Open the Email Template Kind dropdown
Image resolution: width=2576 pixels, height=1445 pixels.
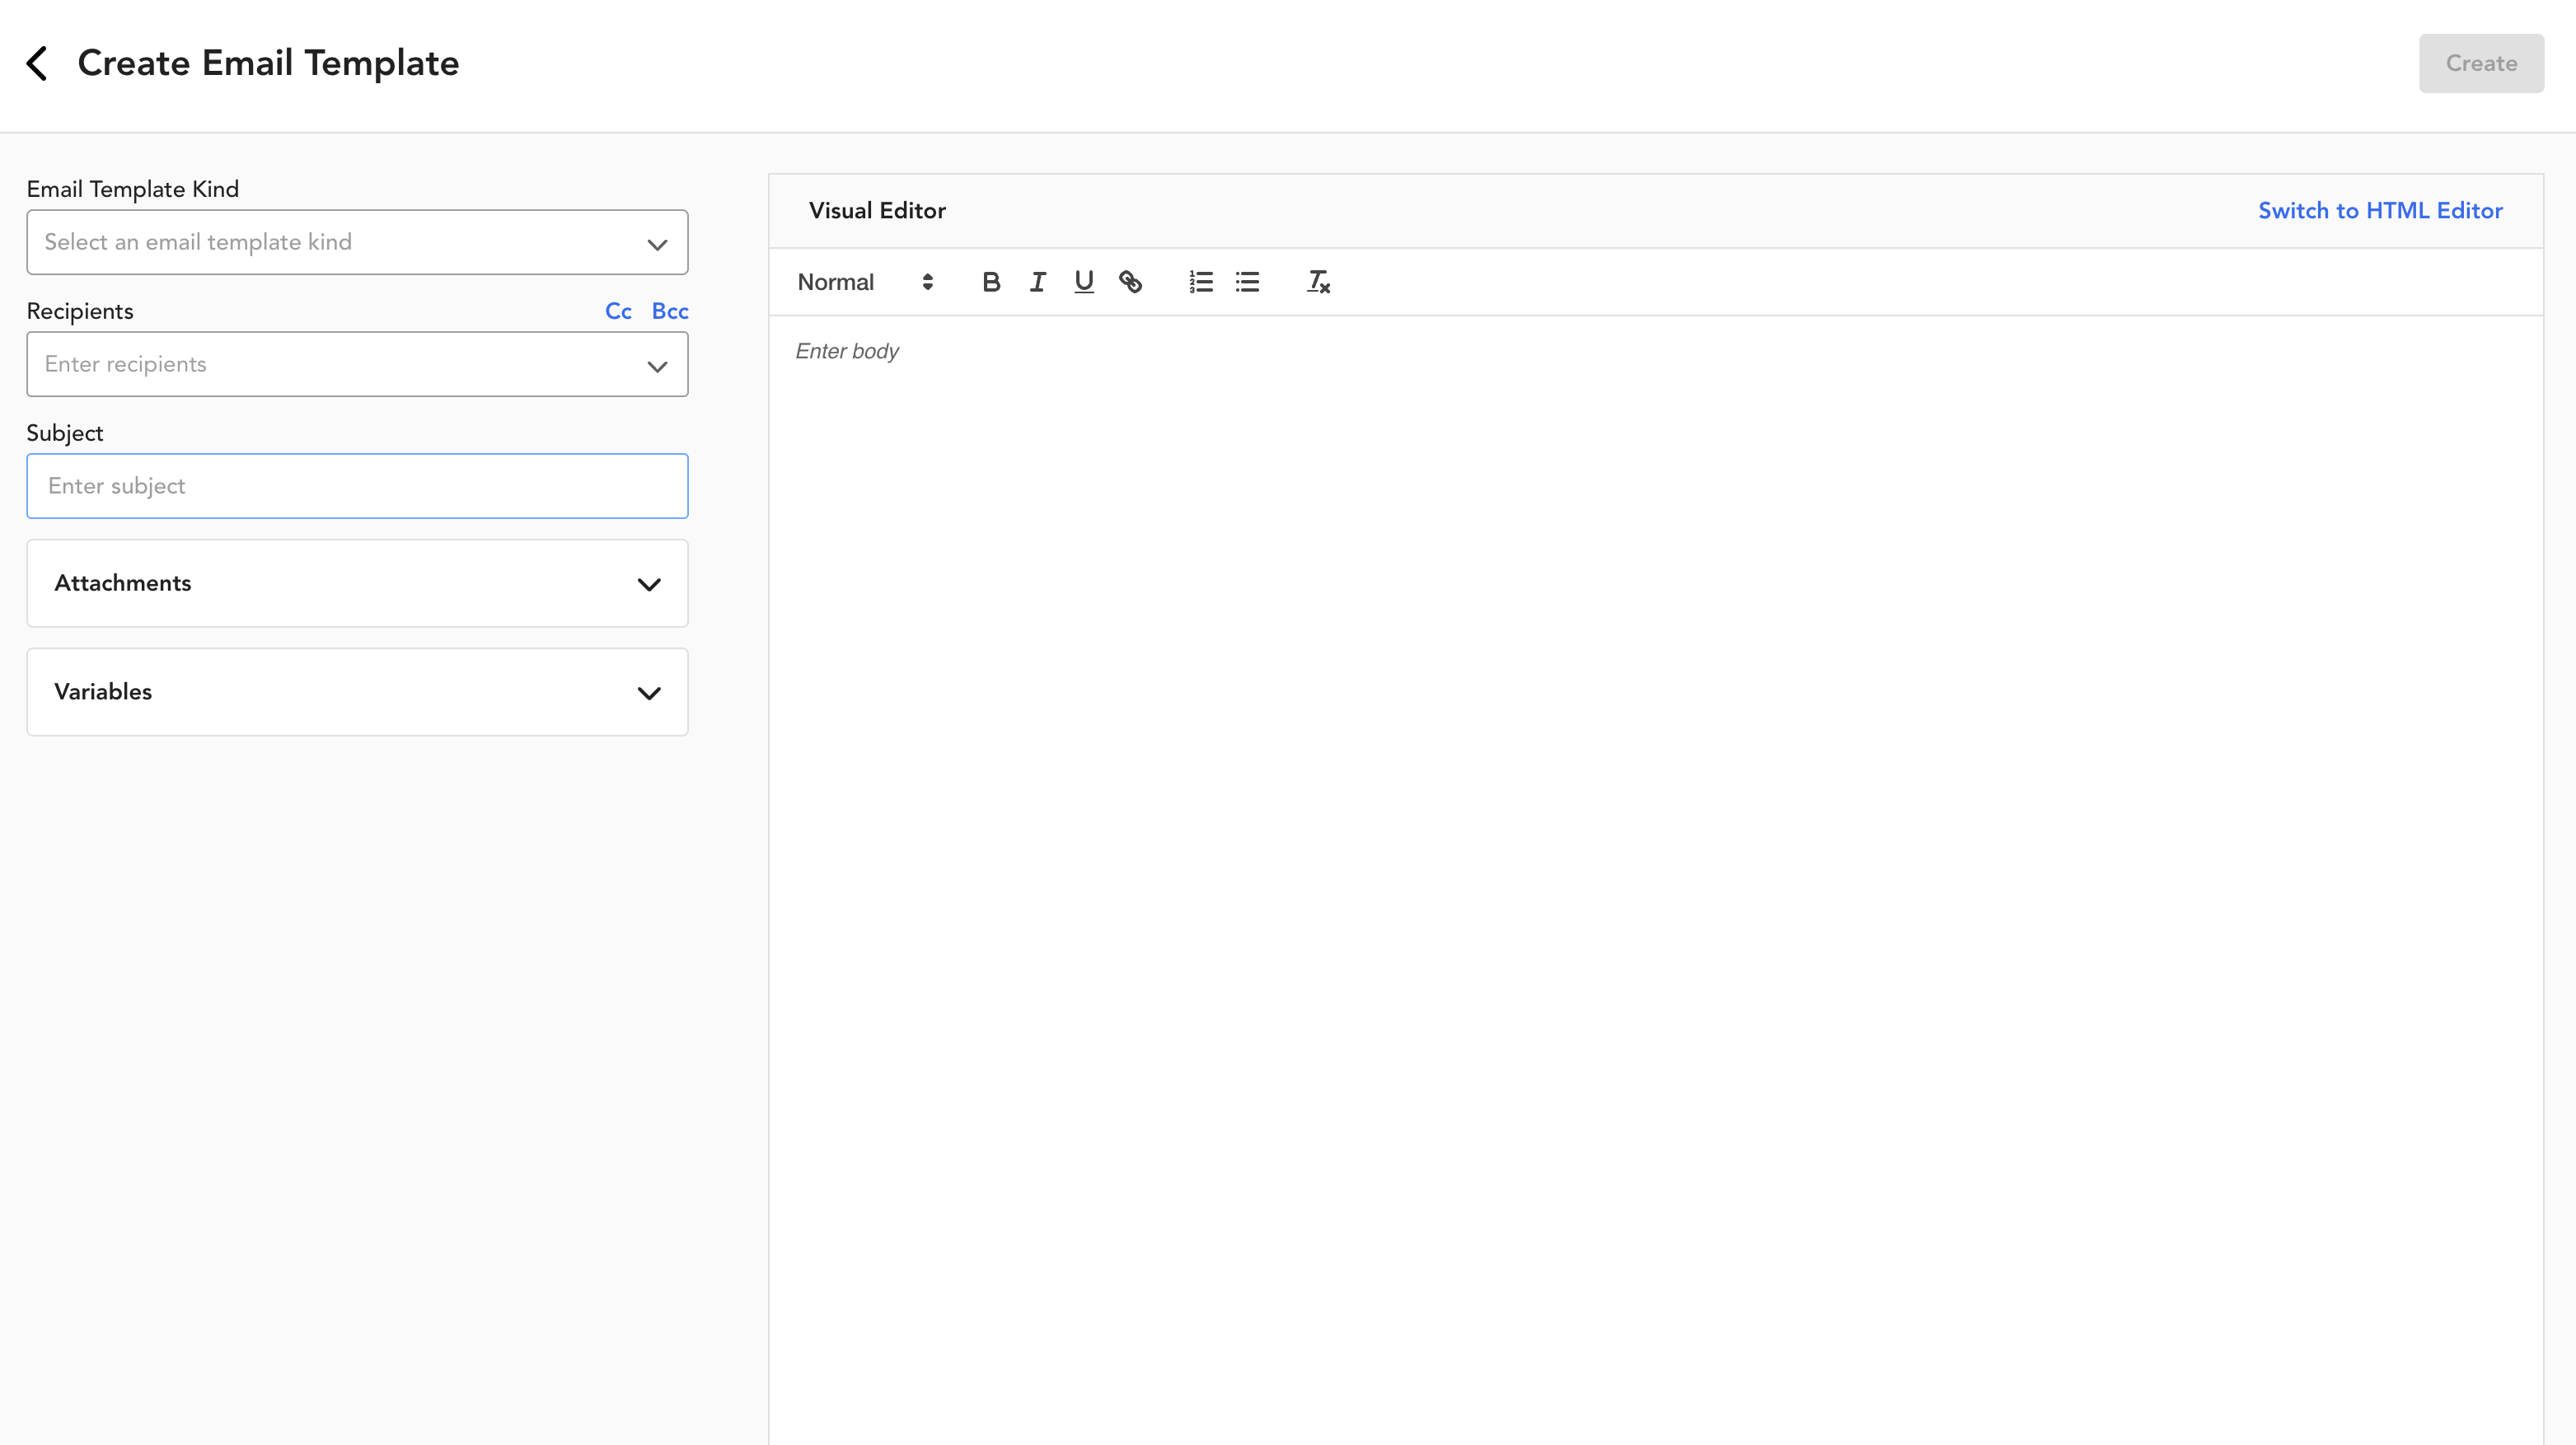click(x=358, y=242)
